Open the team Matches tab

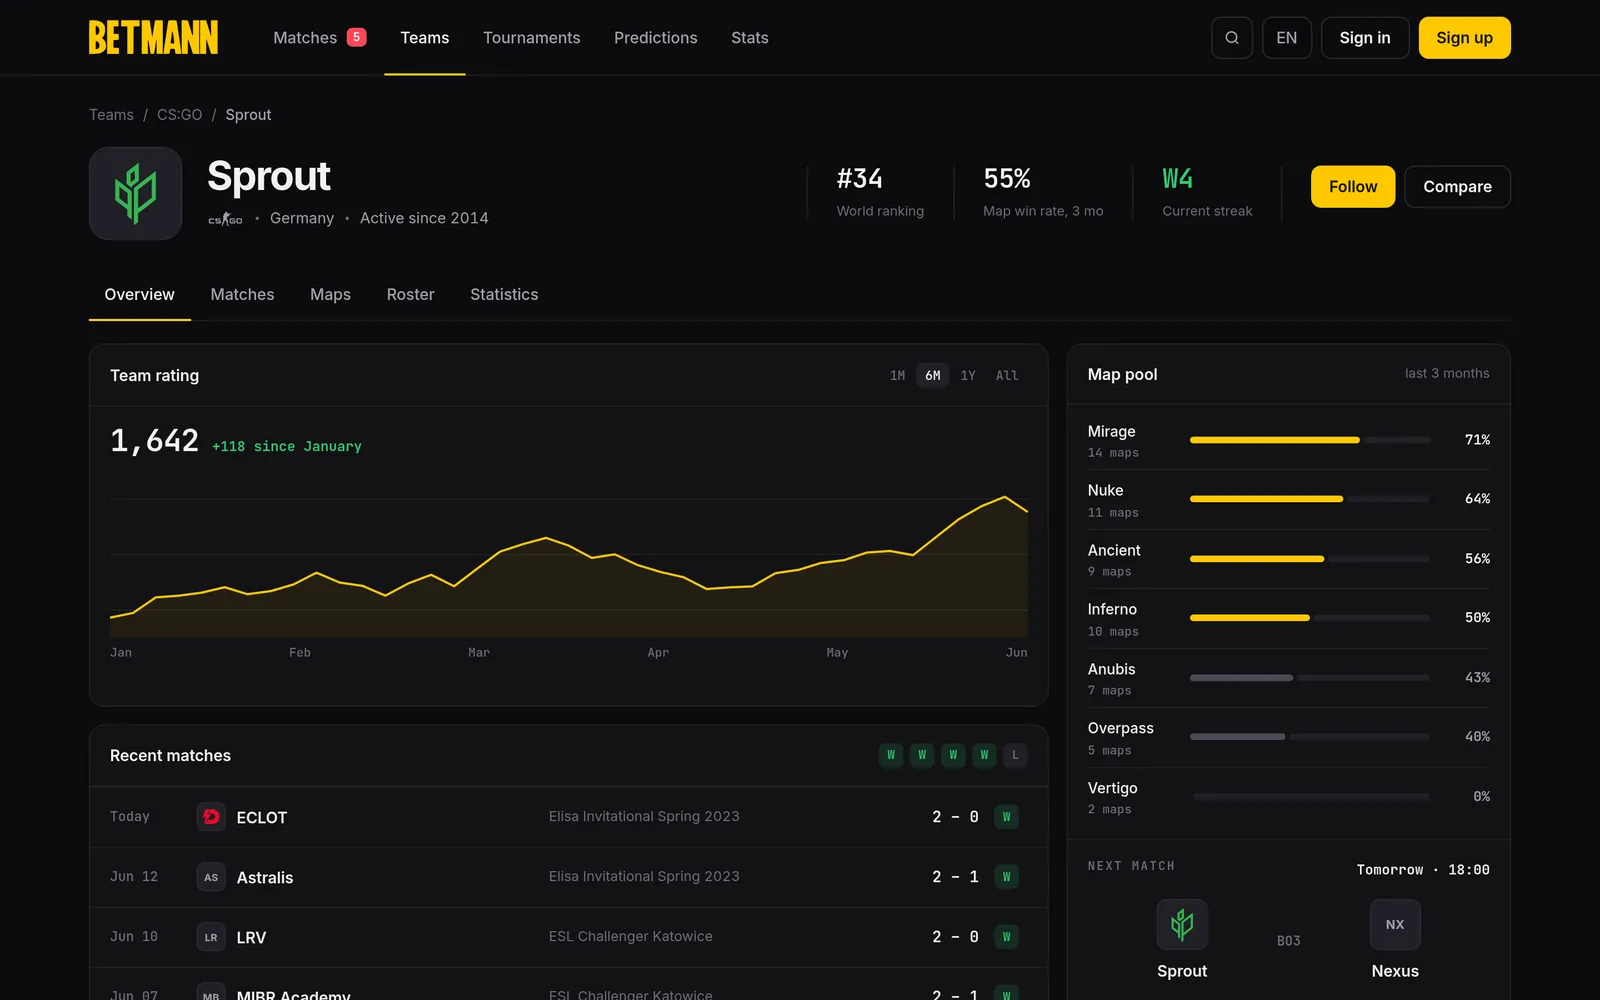(242, 295)
